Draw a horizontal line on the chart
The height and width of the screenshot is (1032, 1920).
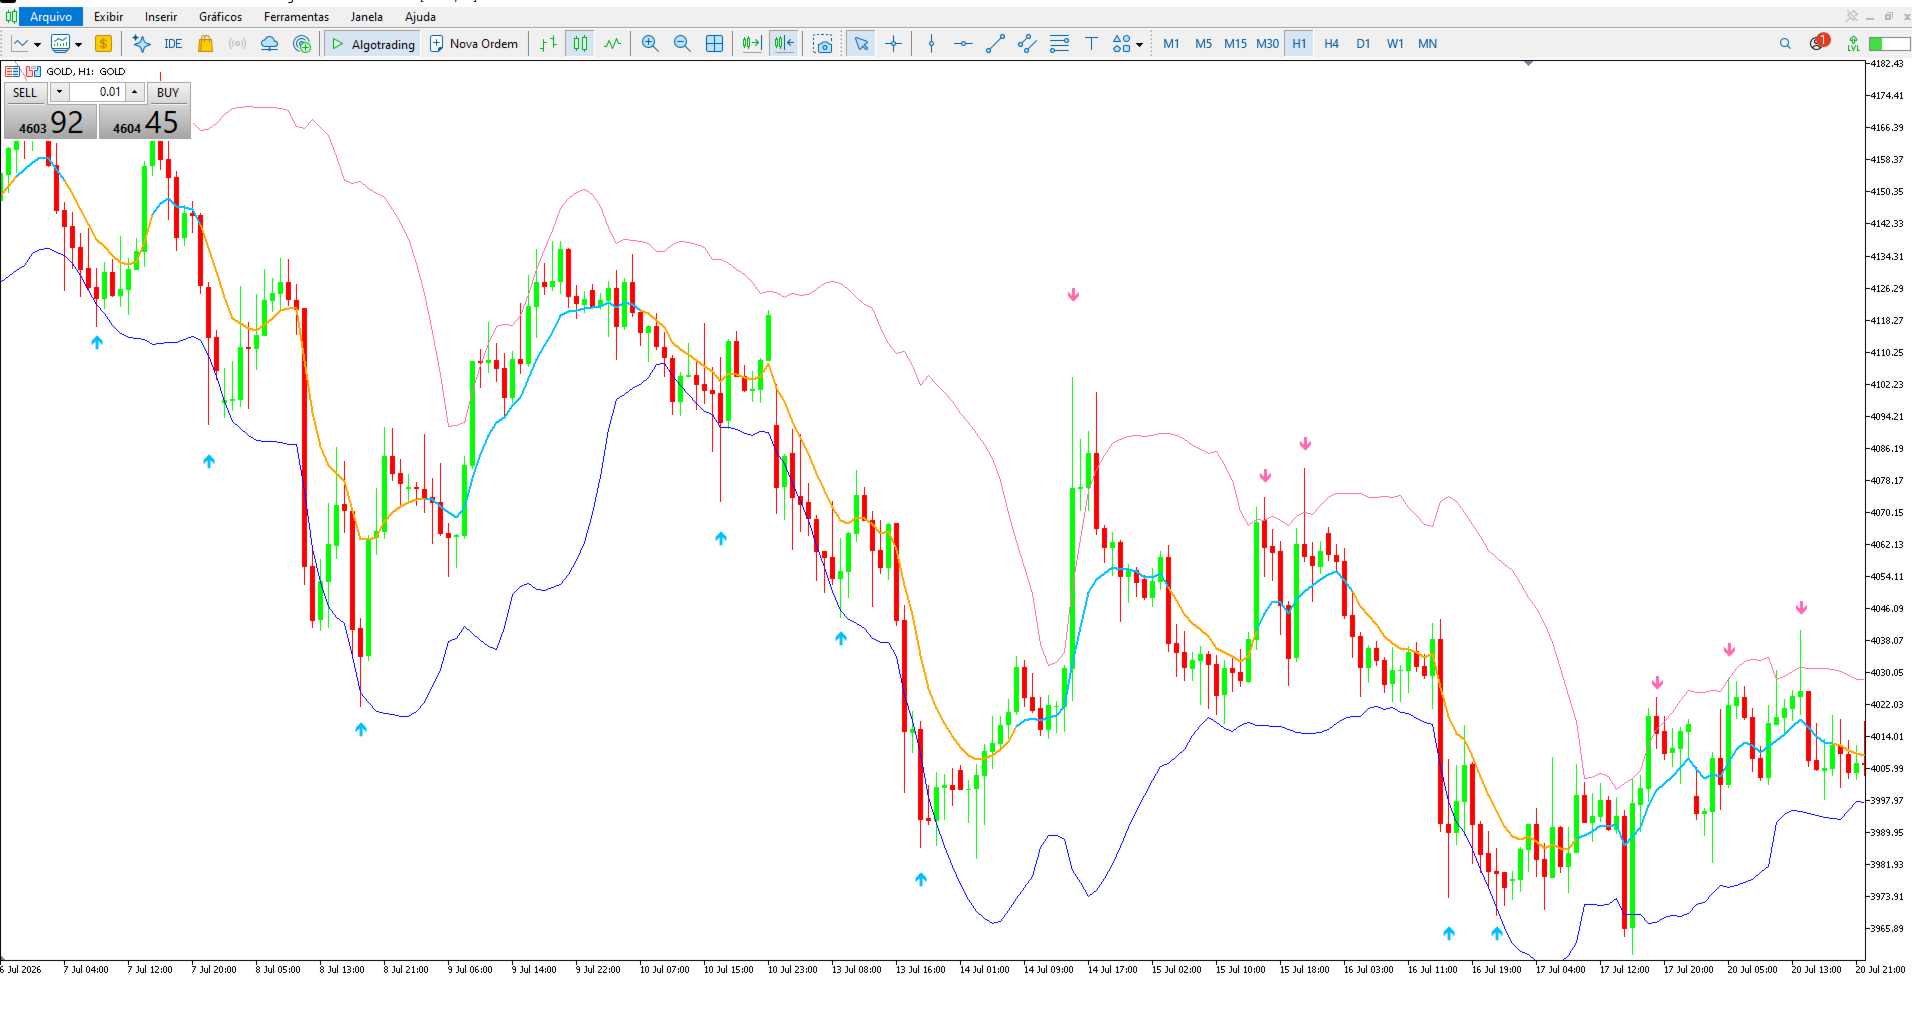click(x=963, y=44)
